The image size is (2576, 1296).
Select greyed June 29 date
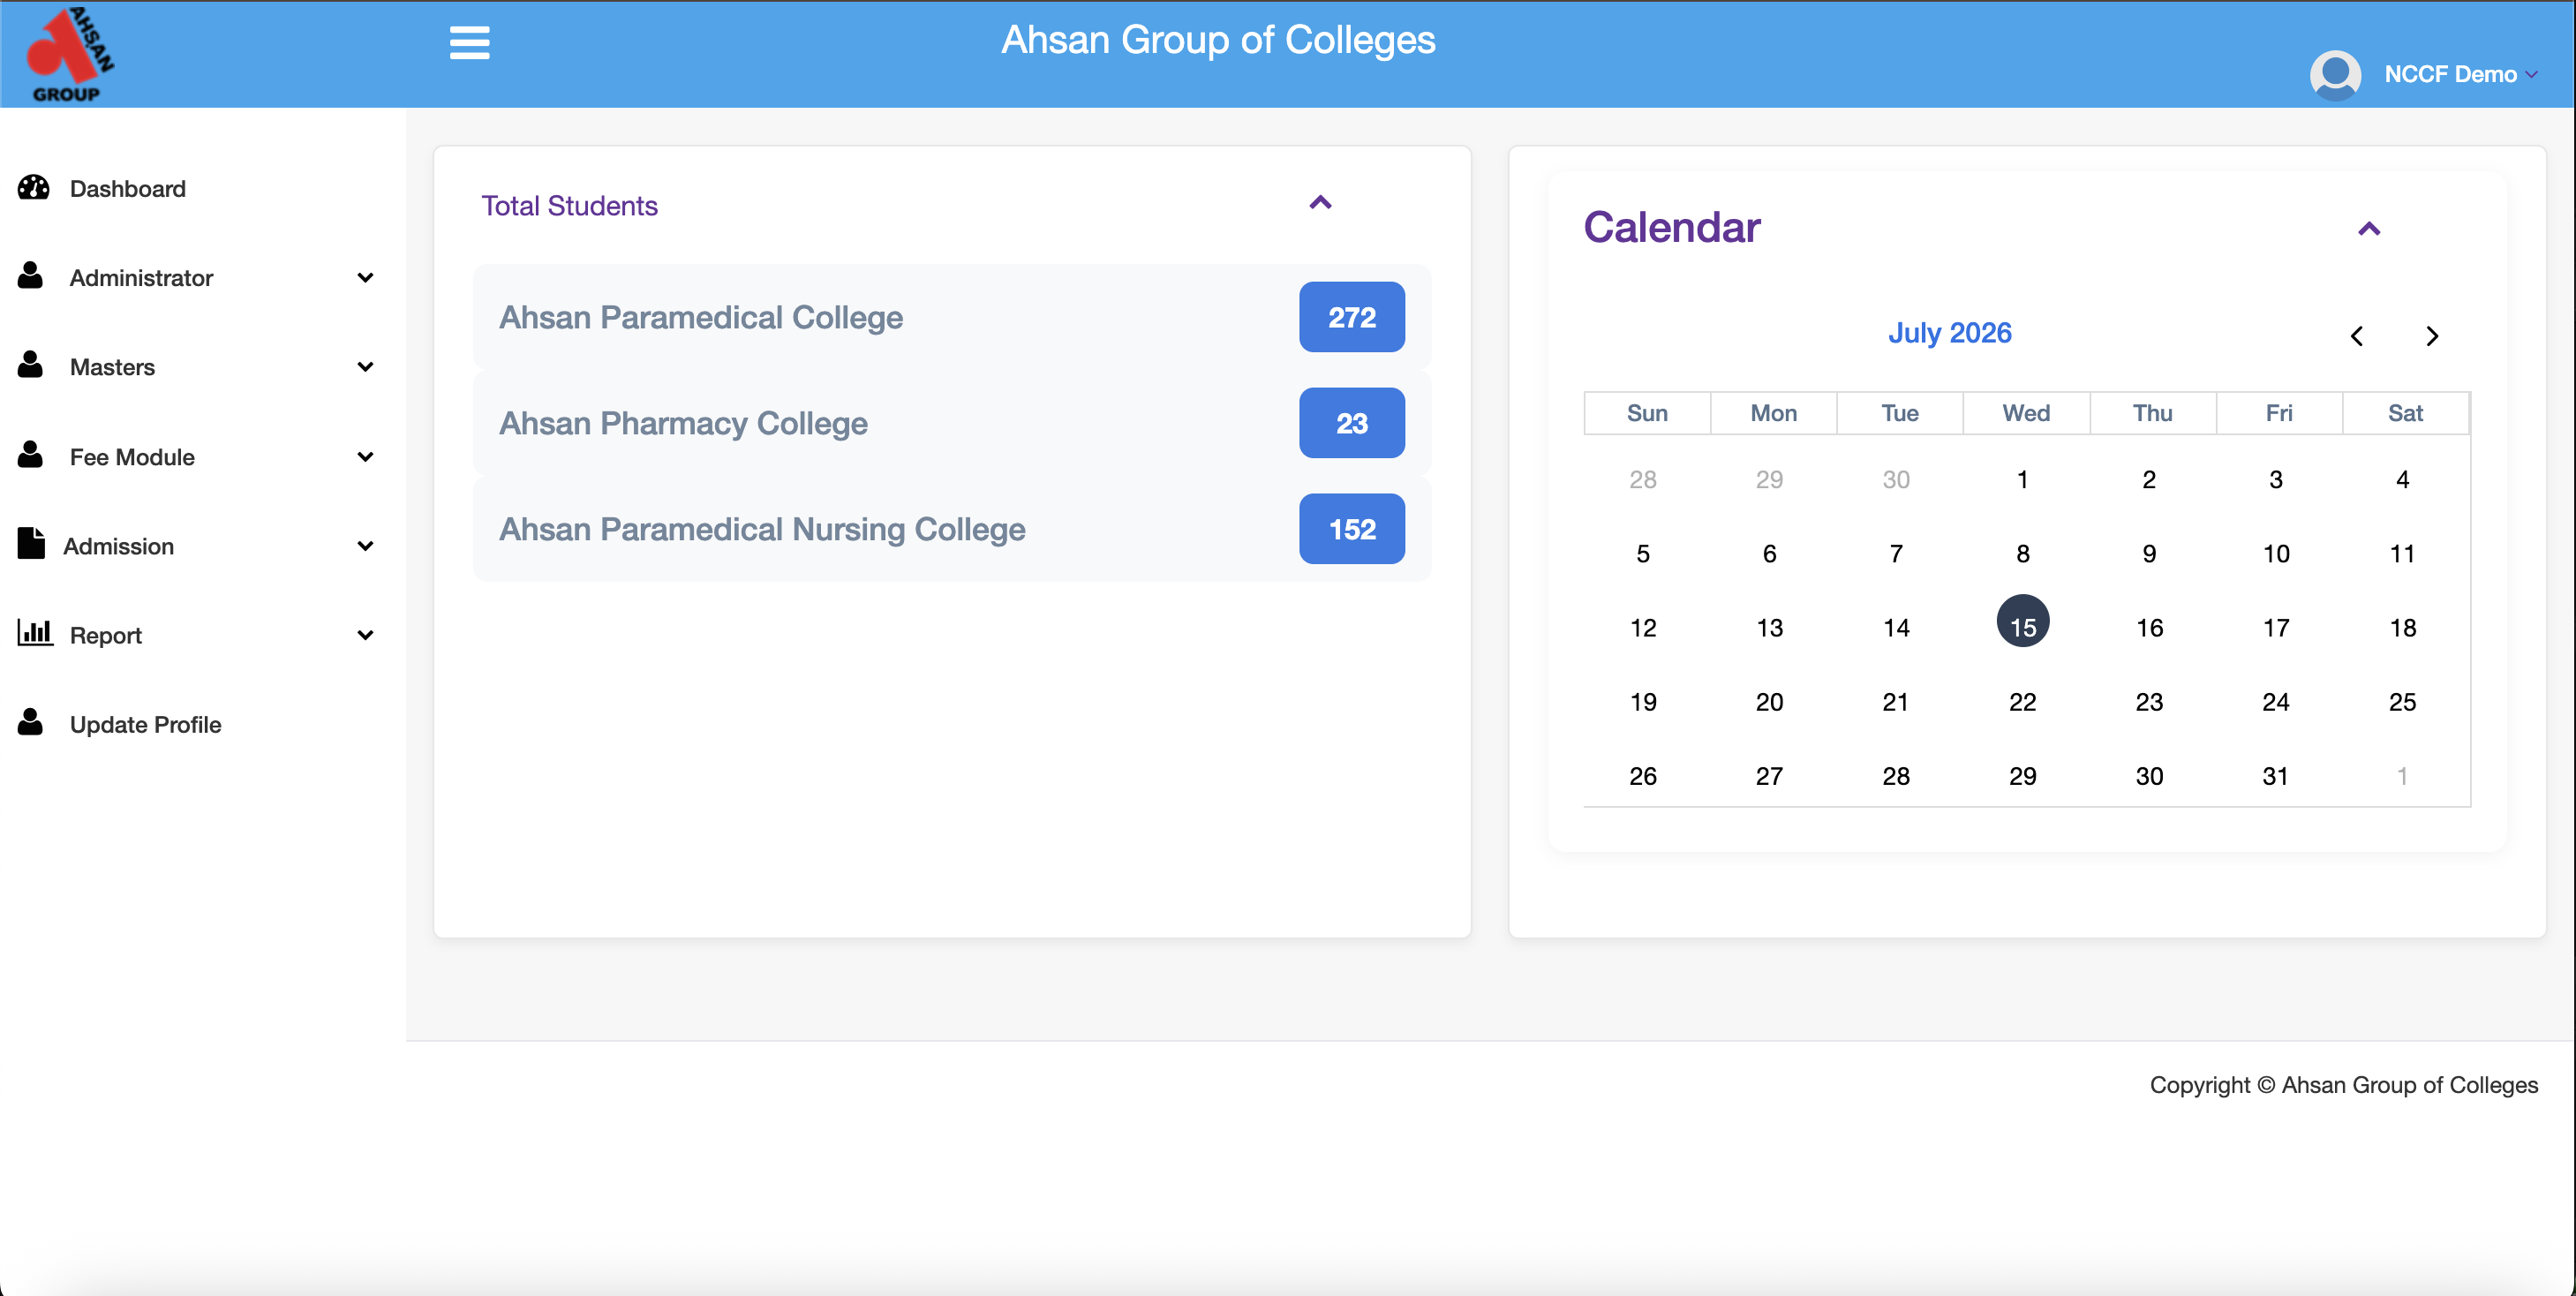(1769, 480)
